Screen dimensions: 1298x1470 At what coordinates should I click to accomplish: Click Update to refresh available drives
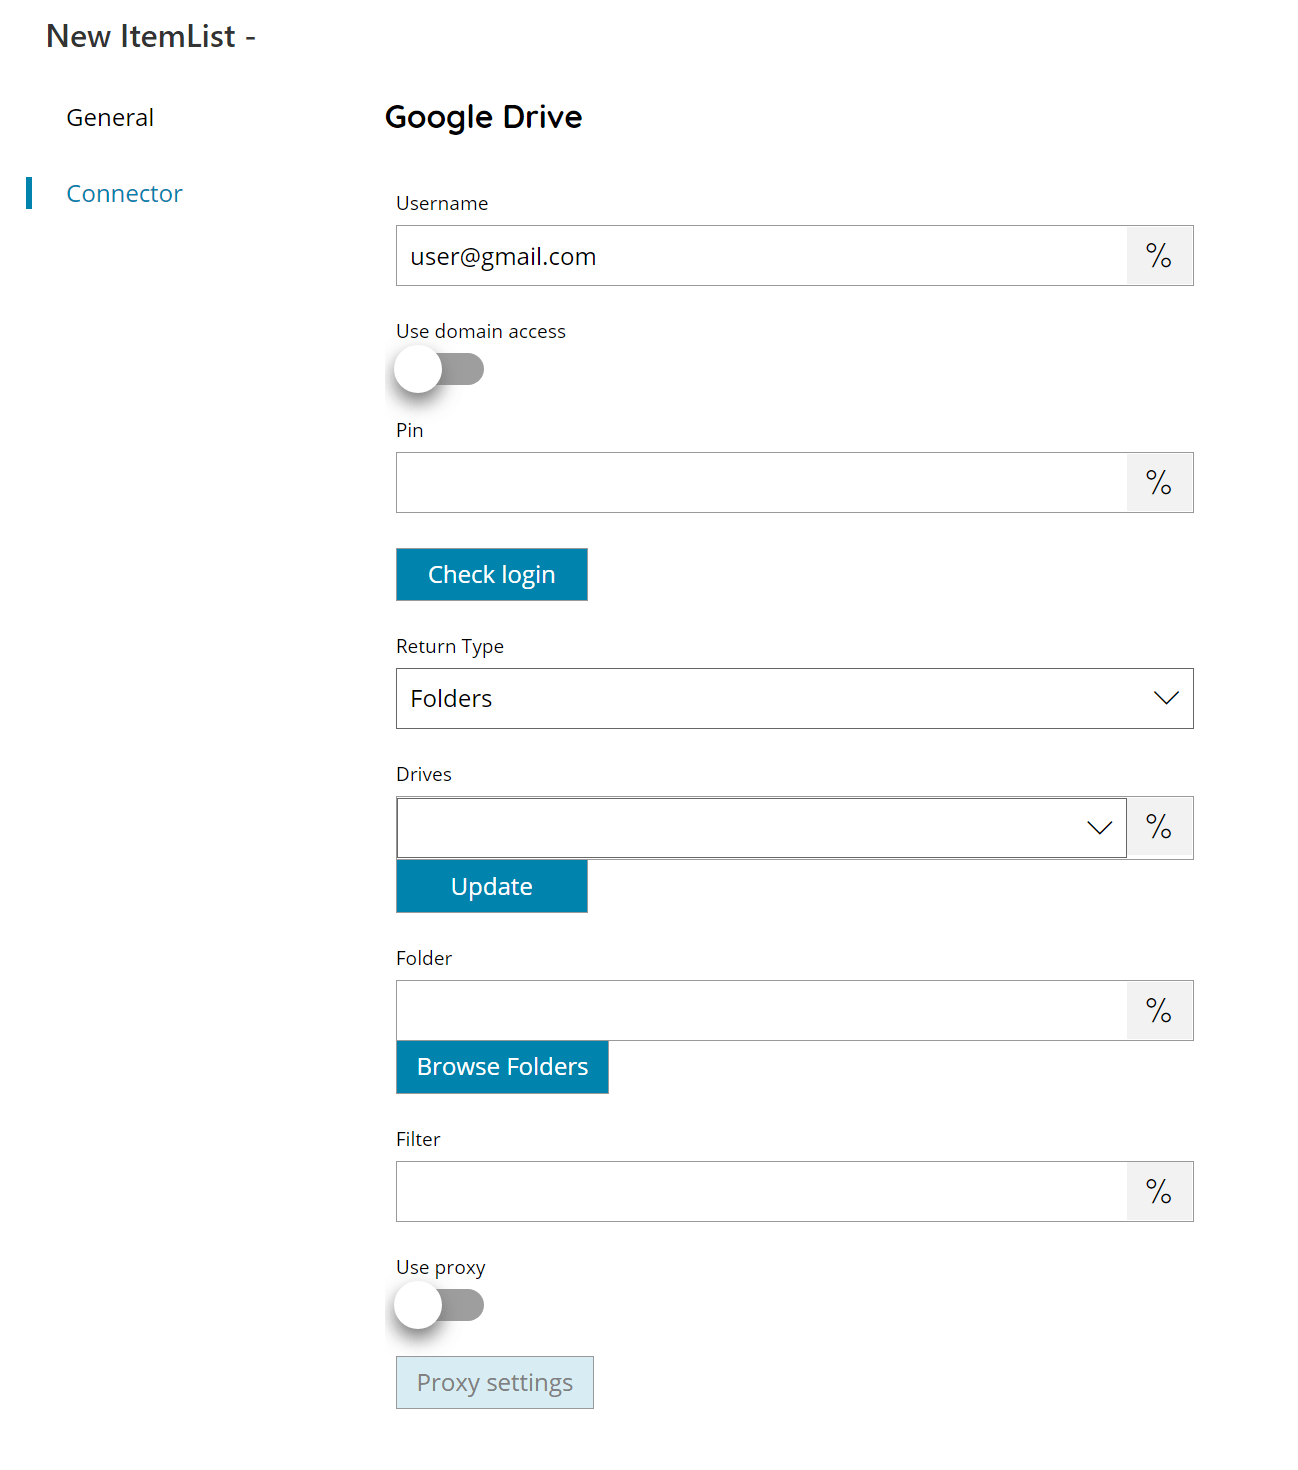click(491, 886)
